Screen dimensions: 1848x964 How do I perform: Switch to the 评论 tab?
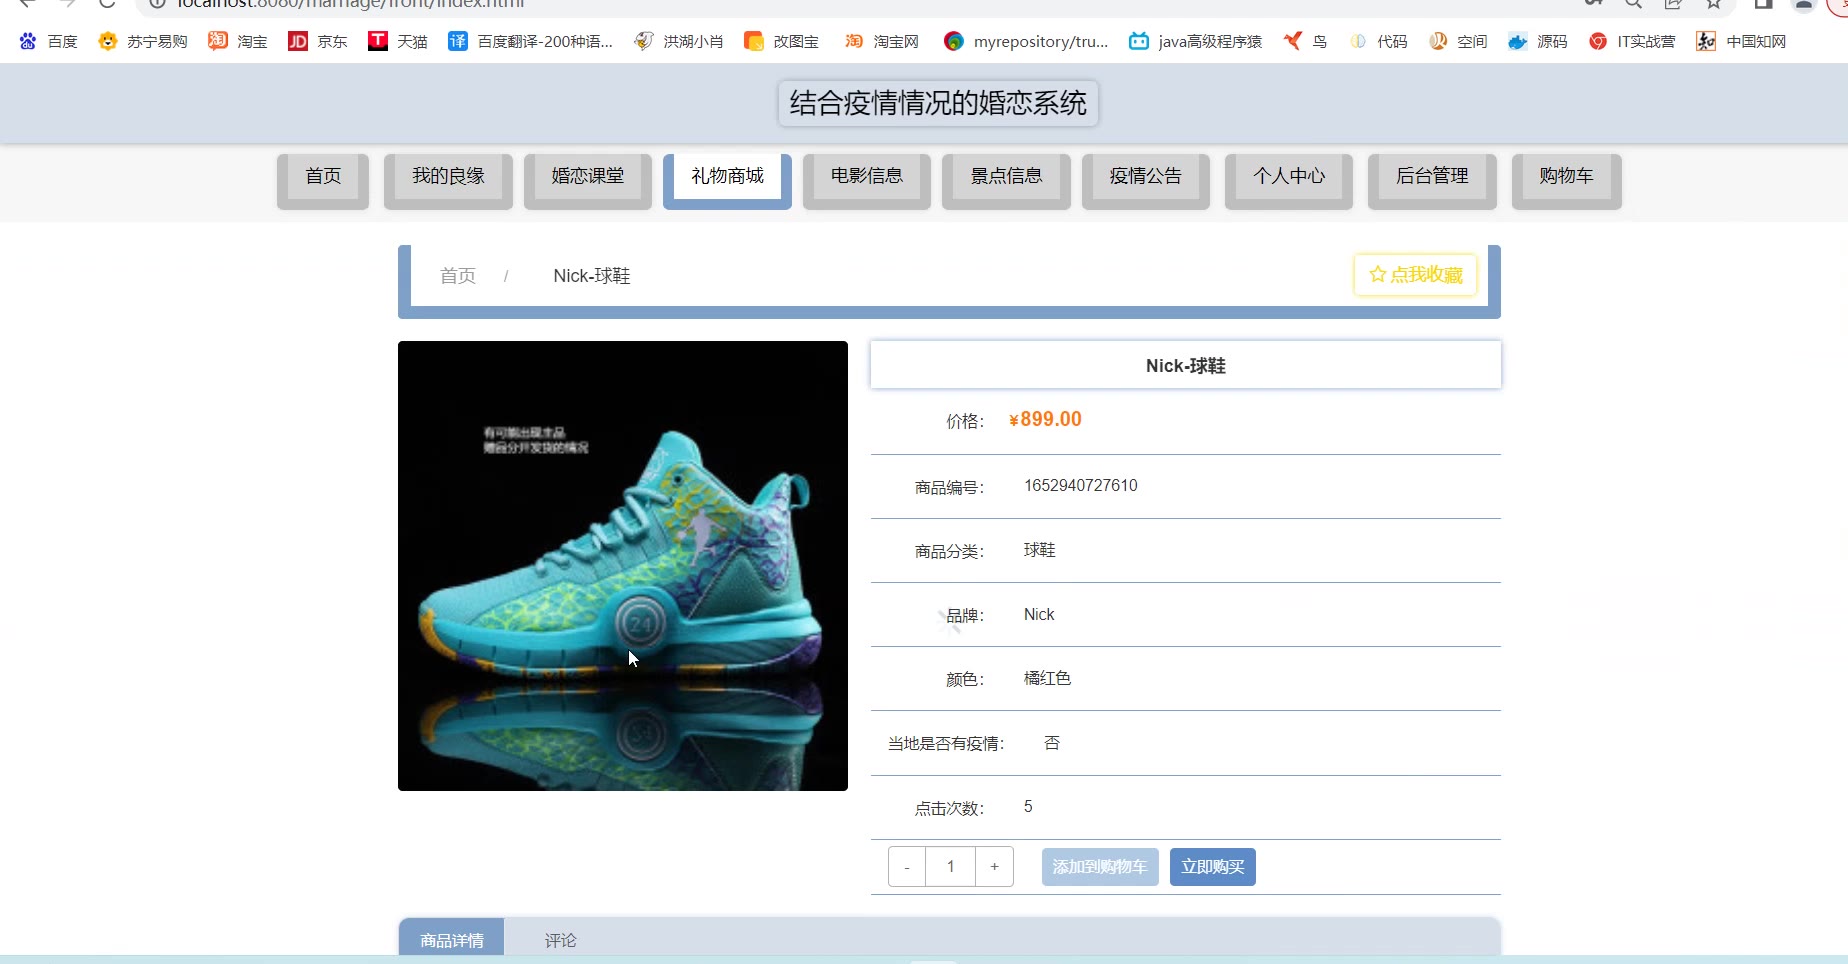[560, 940]
